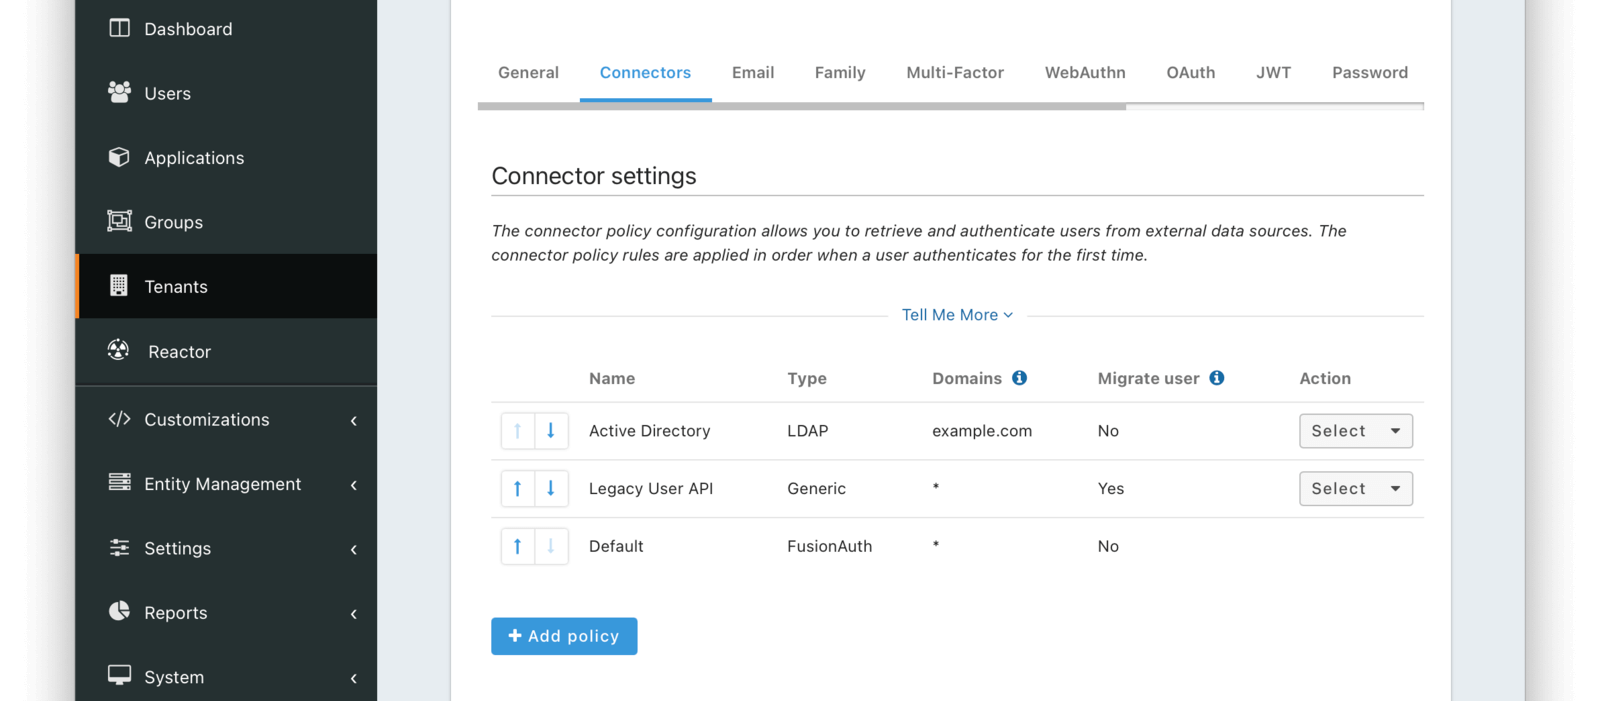Click the Yes migrate user value
Screen dimensions: 1600x701
[1110, 489]
